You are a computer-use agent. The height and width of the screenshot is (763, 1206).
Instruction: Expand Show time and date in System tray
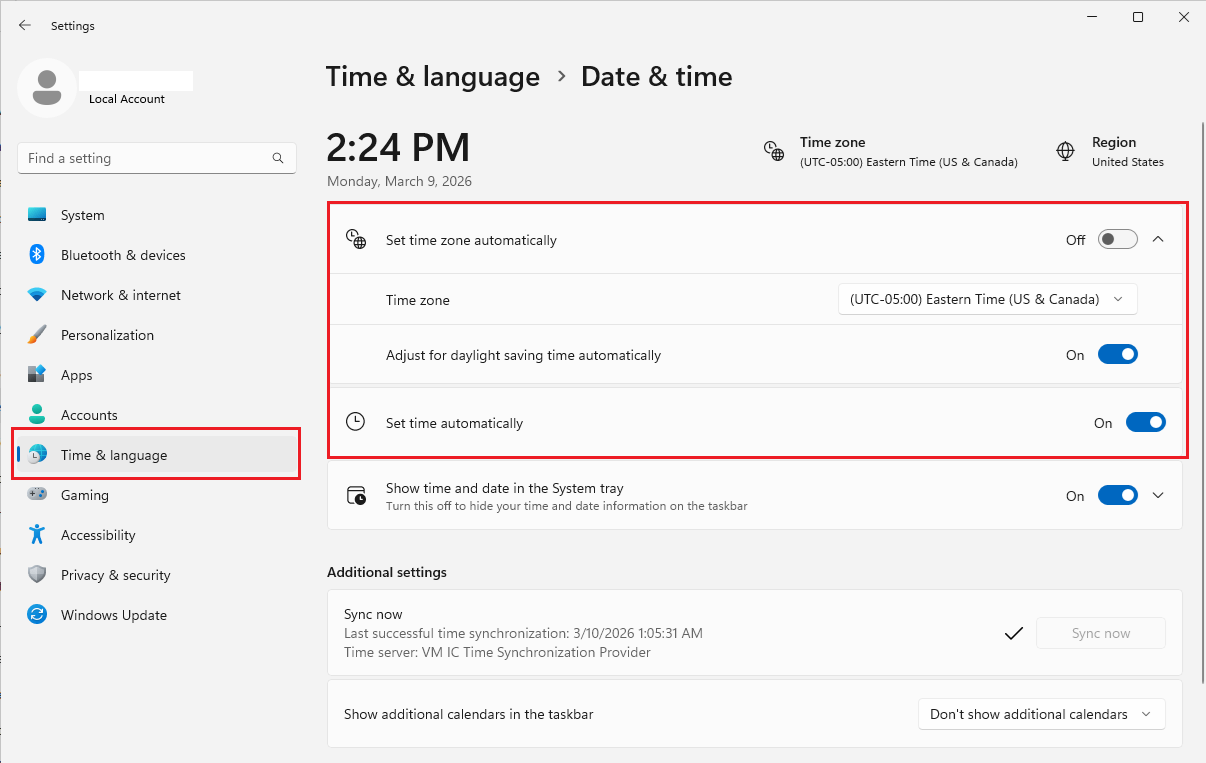[x=1158, y=496]
